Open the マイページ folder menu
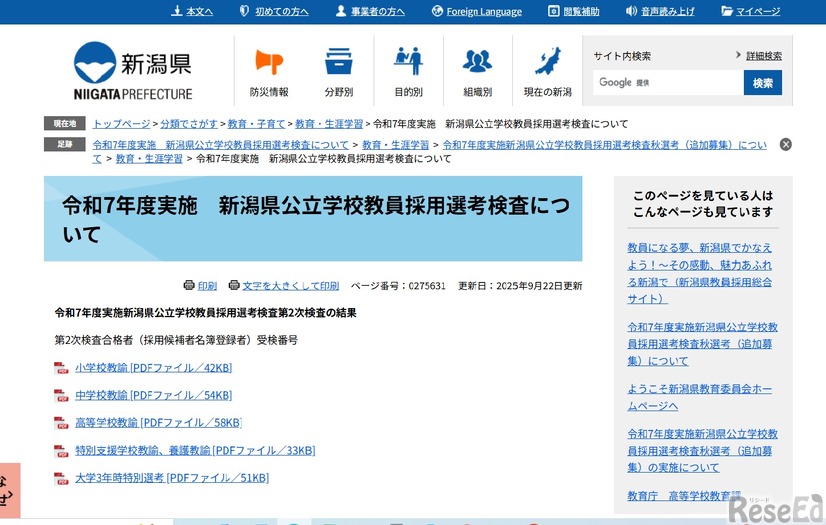 click(x=751, y=11)
